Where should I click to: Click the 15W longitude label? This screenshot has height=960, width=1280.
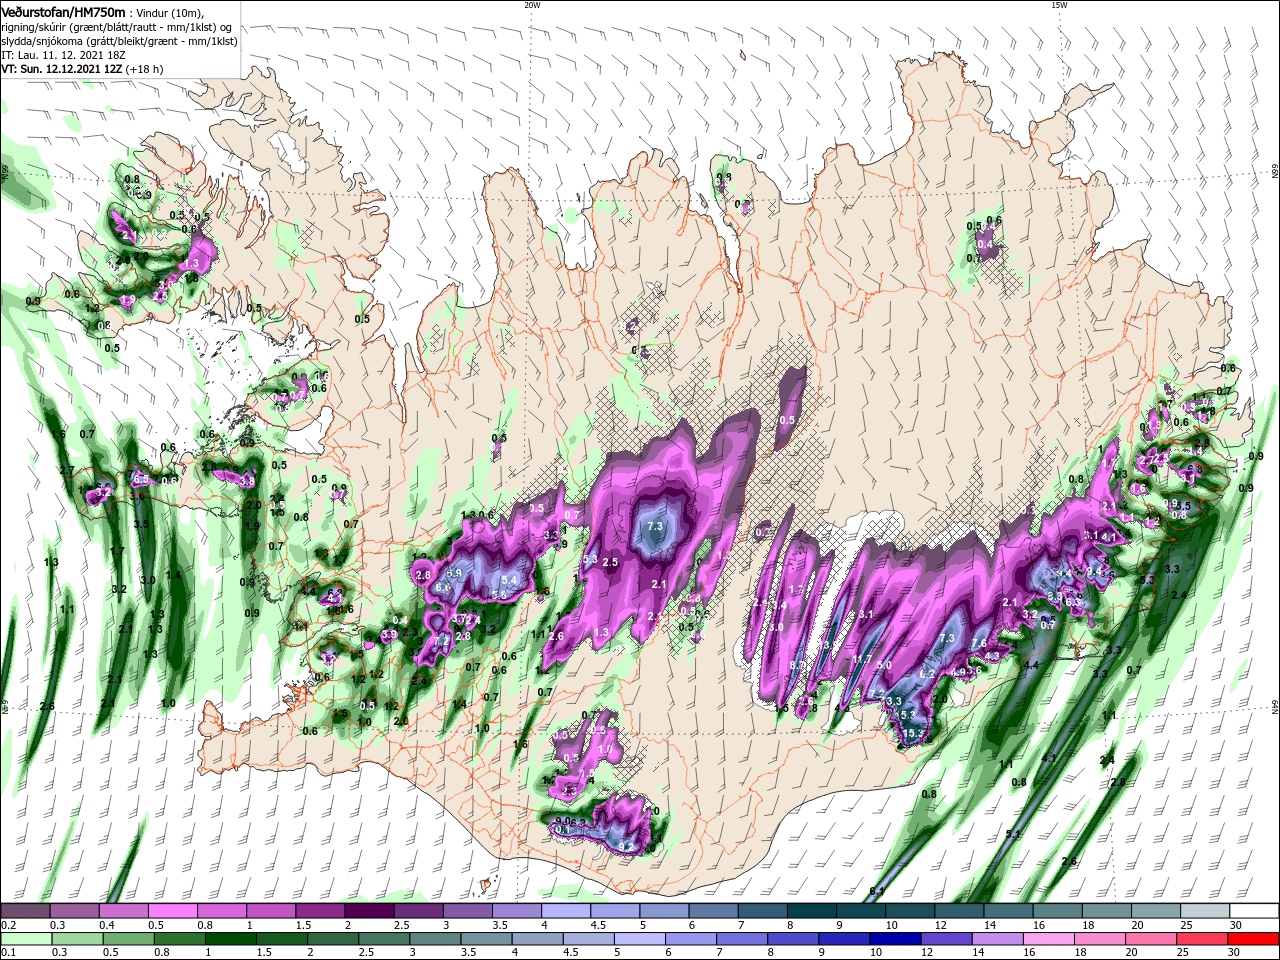[x=1059, y=5]
